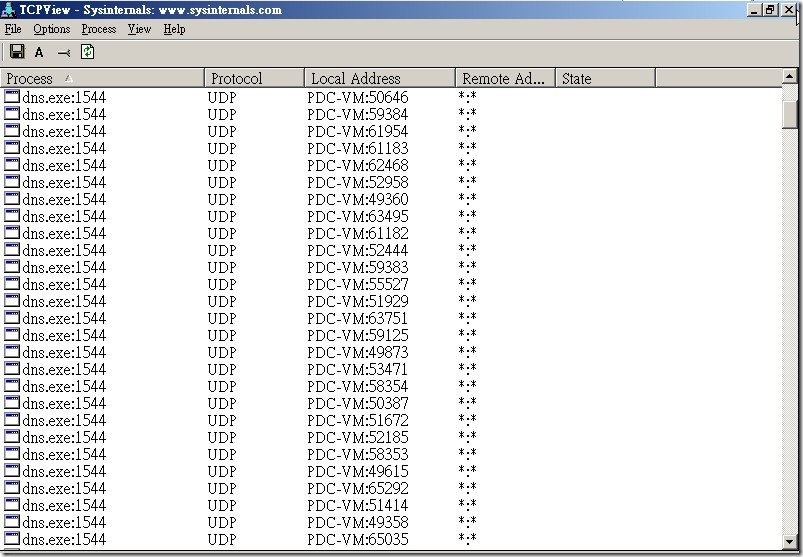This screenshot has width=803, height=557.
Task: Toggle show unconnected endpoints toolbar icon
Action: click(x=64, y=52)
